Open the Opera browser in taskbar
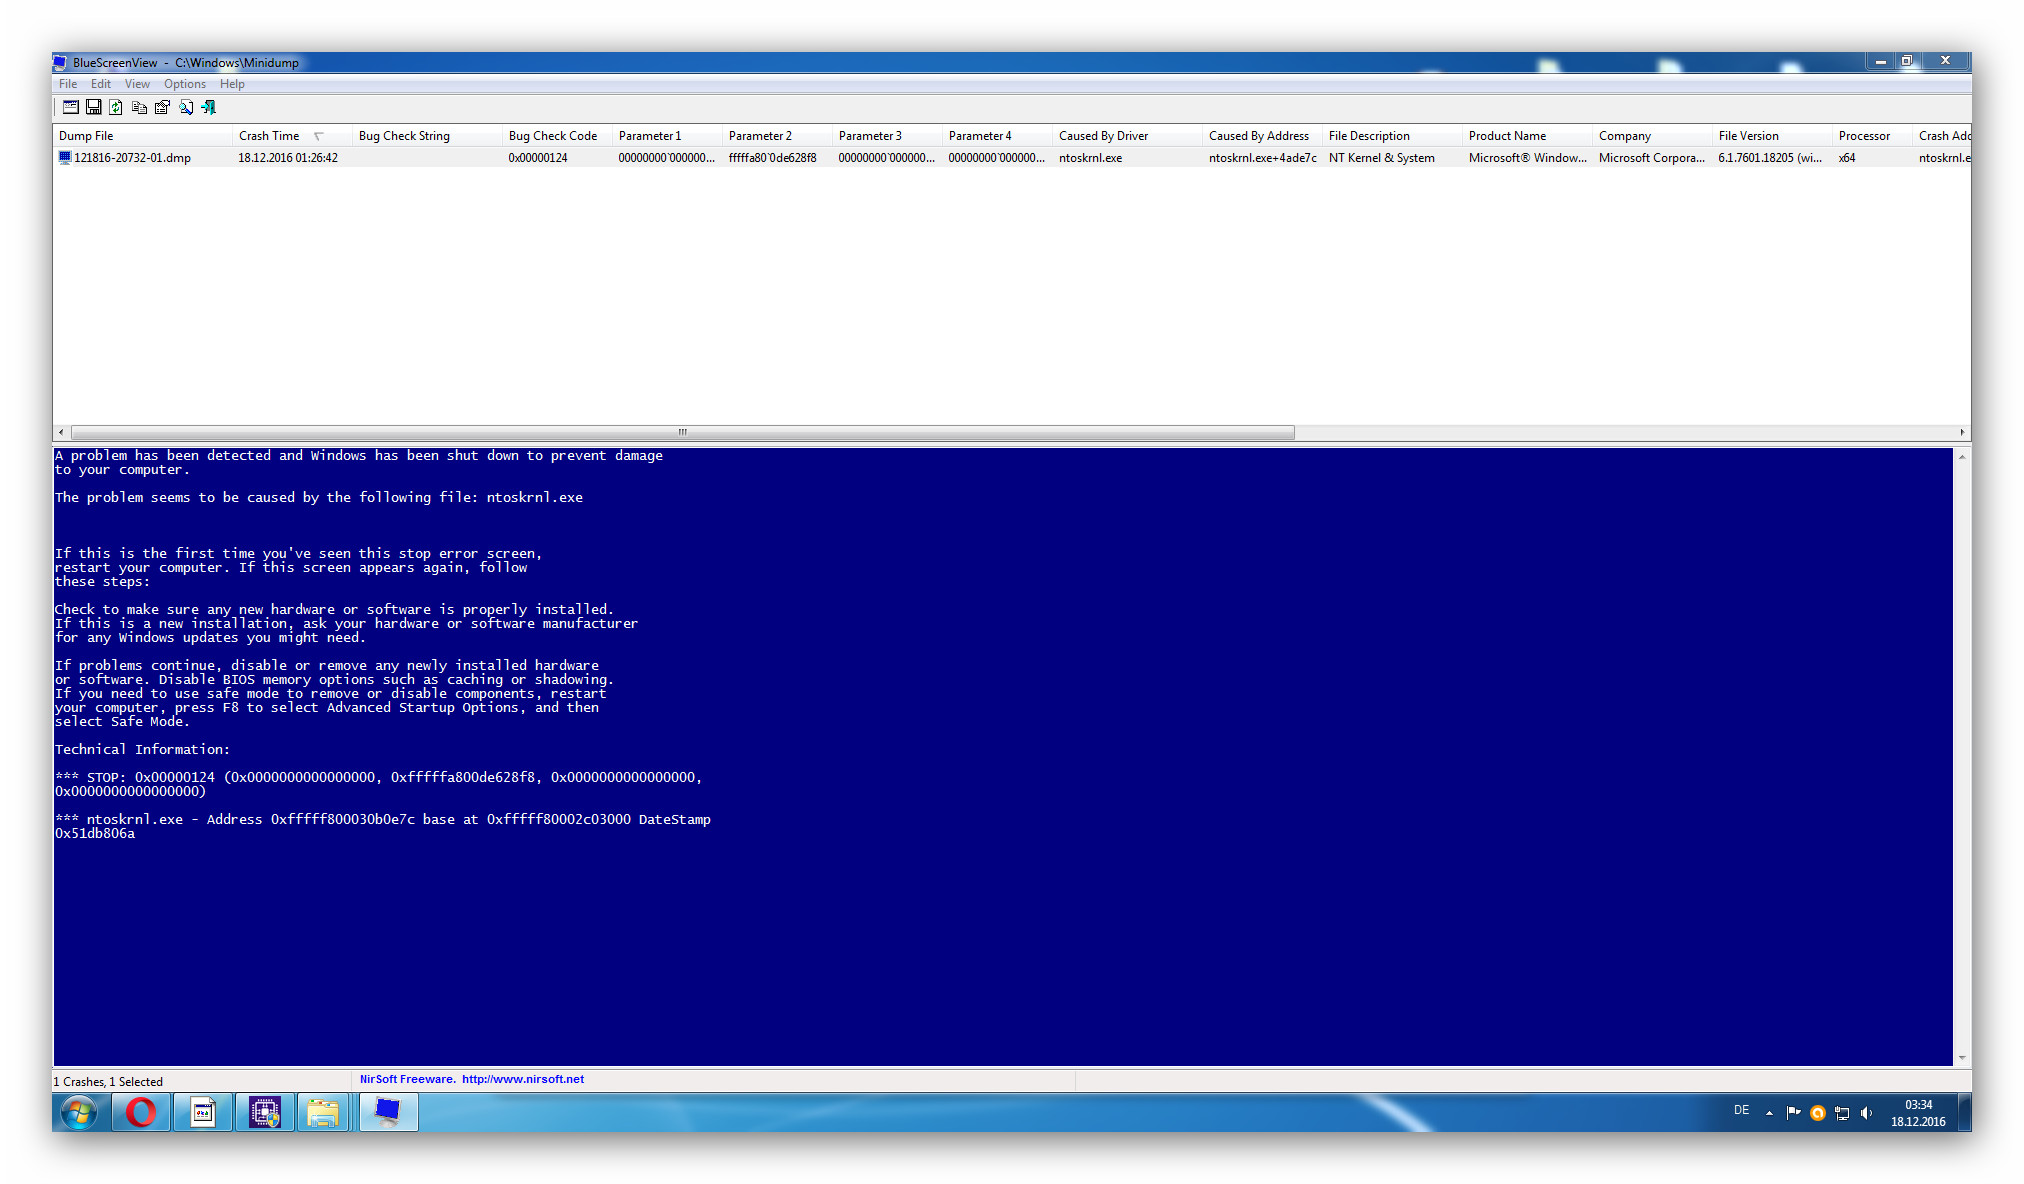Screen dimensions: 2024x1184 pyautogui.click(x=141, y=1112)
